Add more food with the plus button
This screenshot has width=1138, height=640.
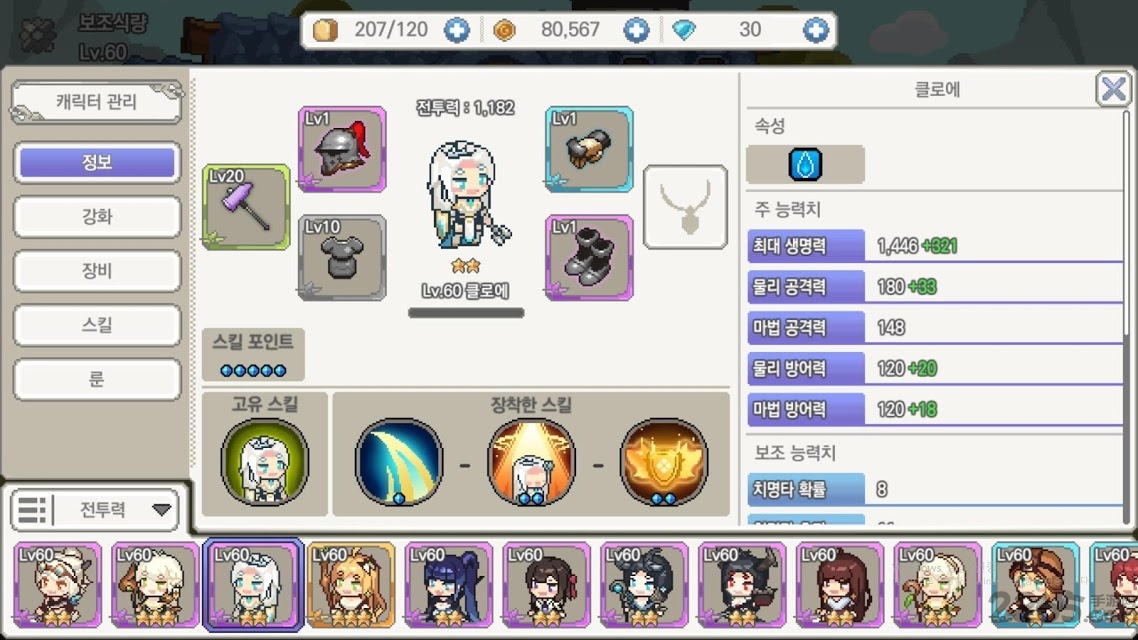click(457, 30)
